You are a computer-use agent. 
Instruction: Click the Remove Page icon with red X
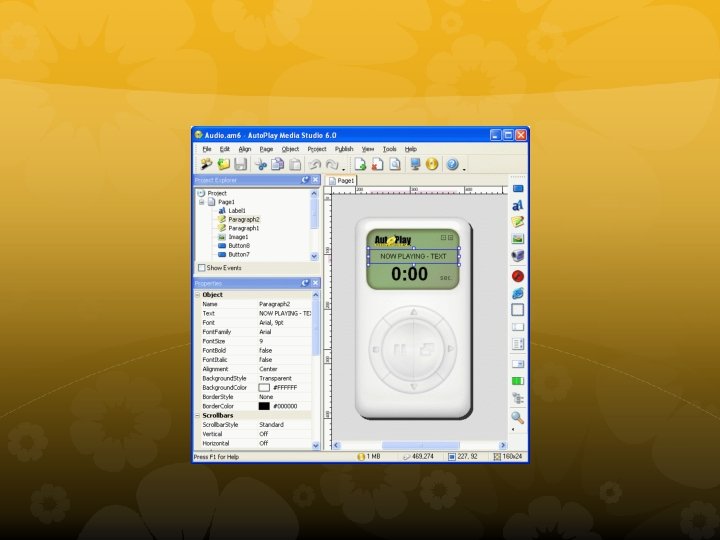coord(377,164)
